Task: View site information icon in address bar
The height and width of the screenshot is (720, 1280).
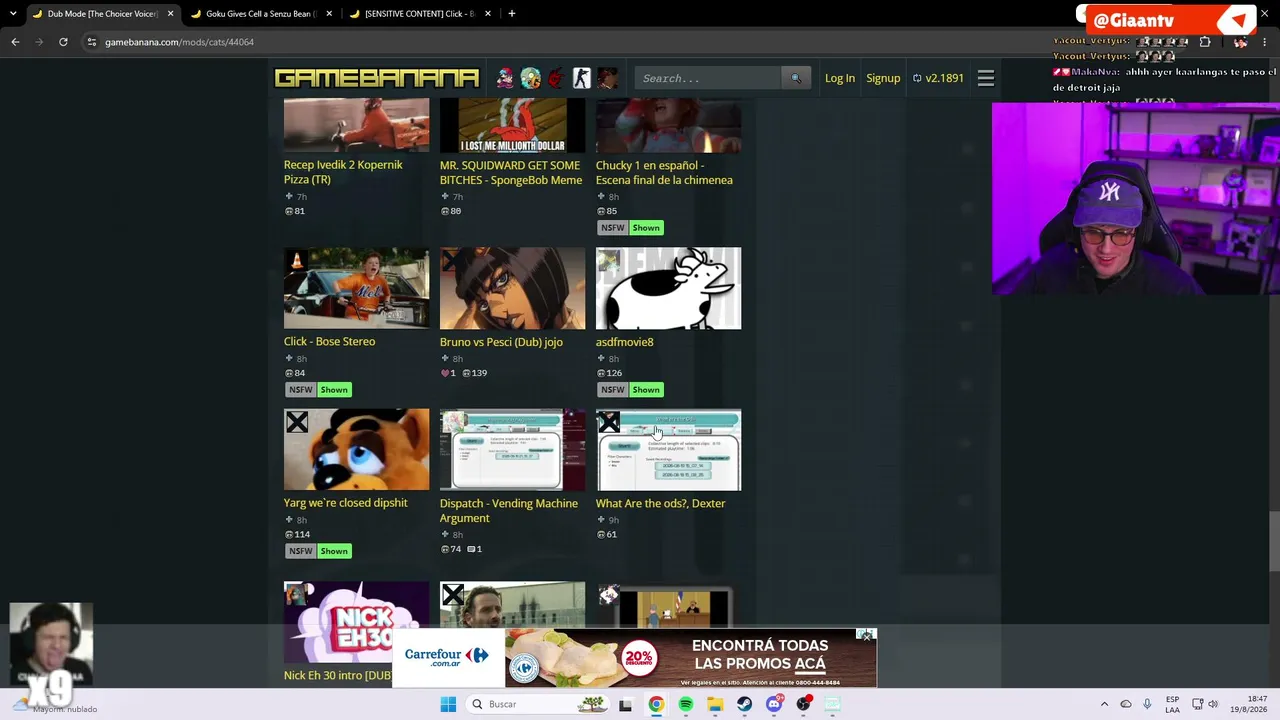Action: pyautogui.click(x=92, y=42)
